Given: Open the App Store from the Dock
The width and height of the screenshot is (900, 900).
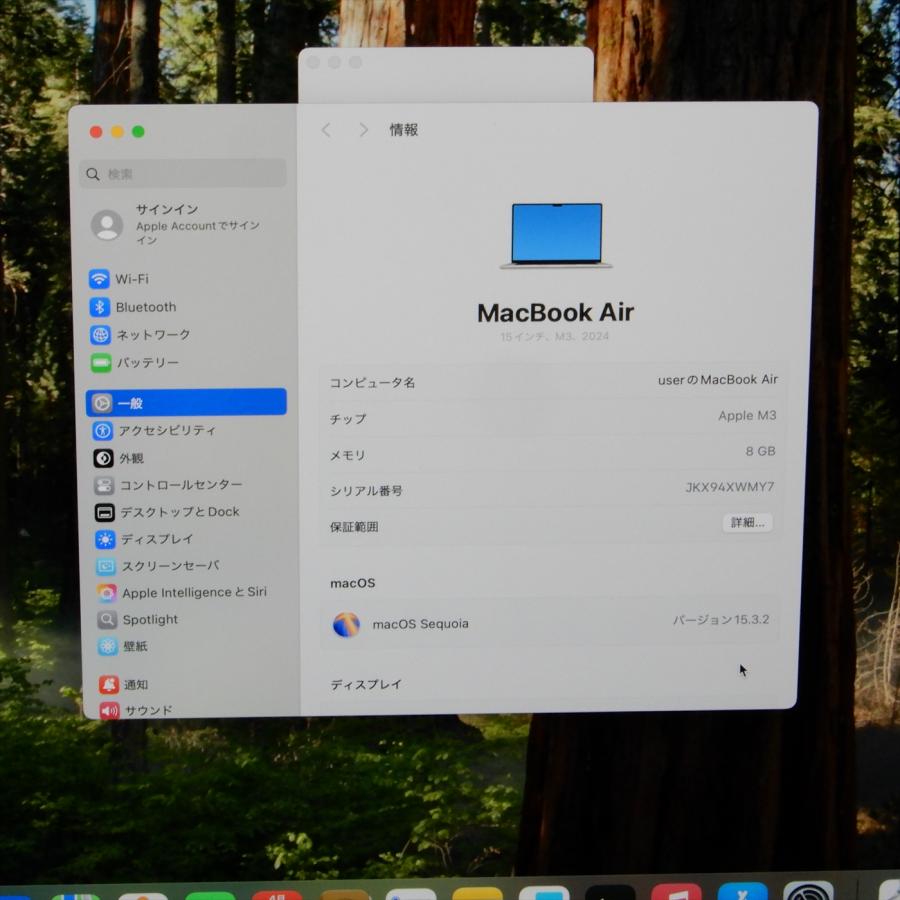Looking at the screenshot, I should [x=742, y=891].
